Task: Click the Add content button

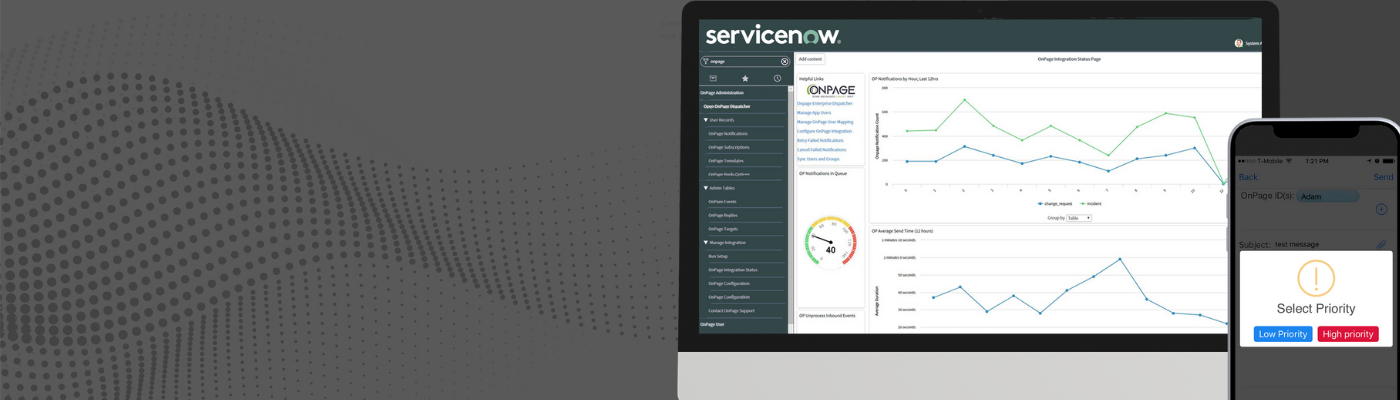Action: 810,59
